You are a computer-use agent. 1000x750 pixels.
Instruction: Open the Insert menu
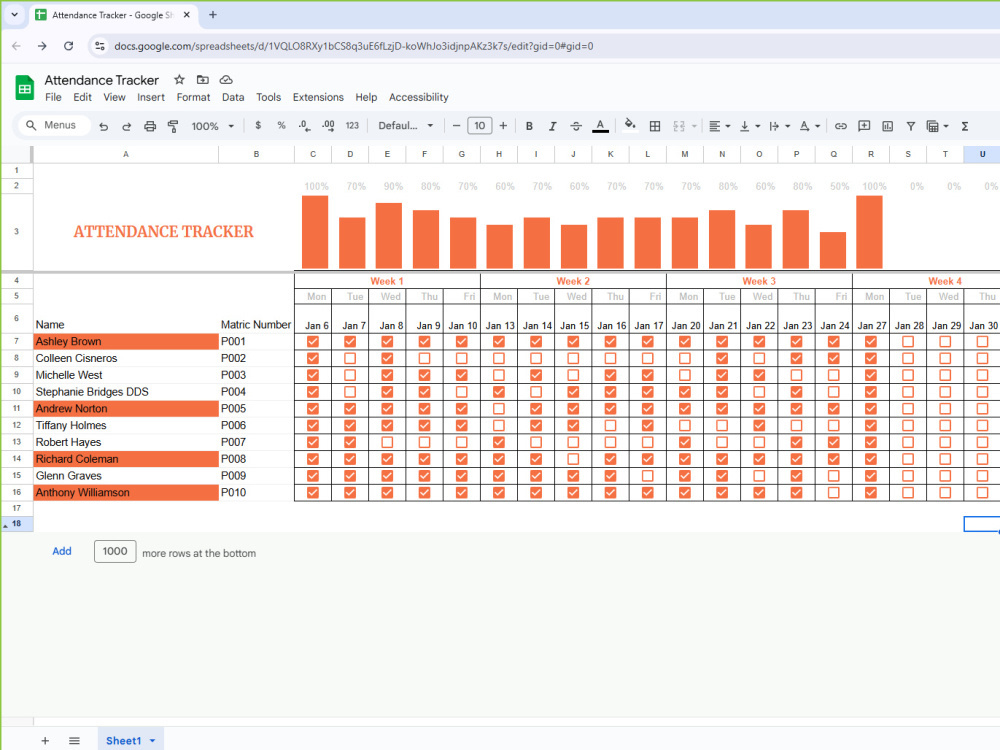pos(151,97)
